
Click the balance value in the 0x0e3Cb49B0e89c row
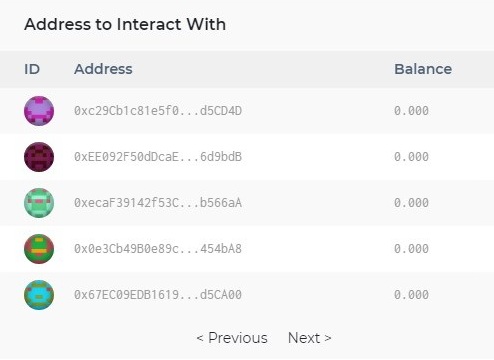coord(411,249)
